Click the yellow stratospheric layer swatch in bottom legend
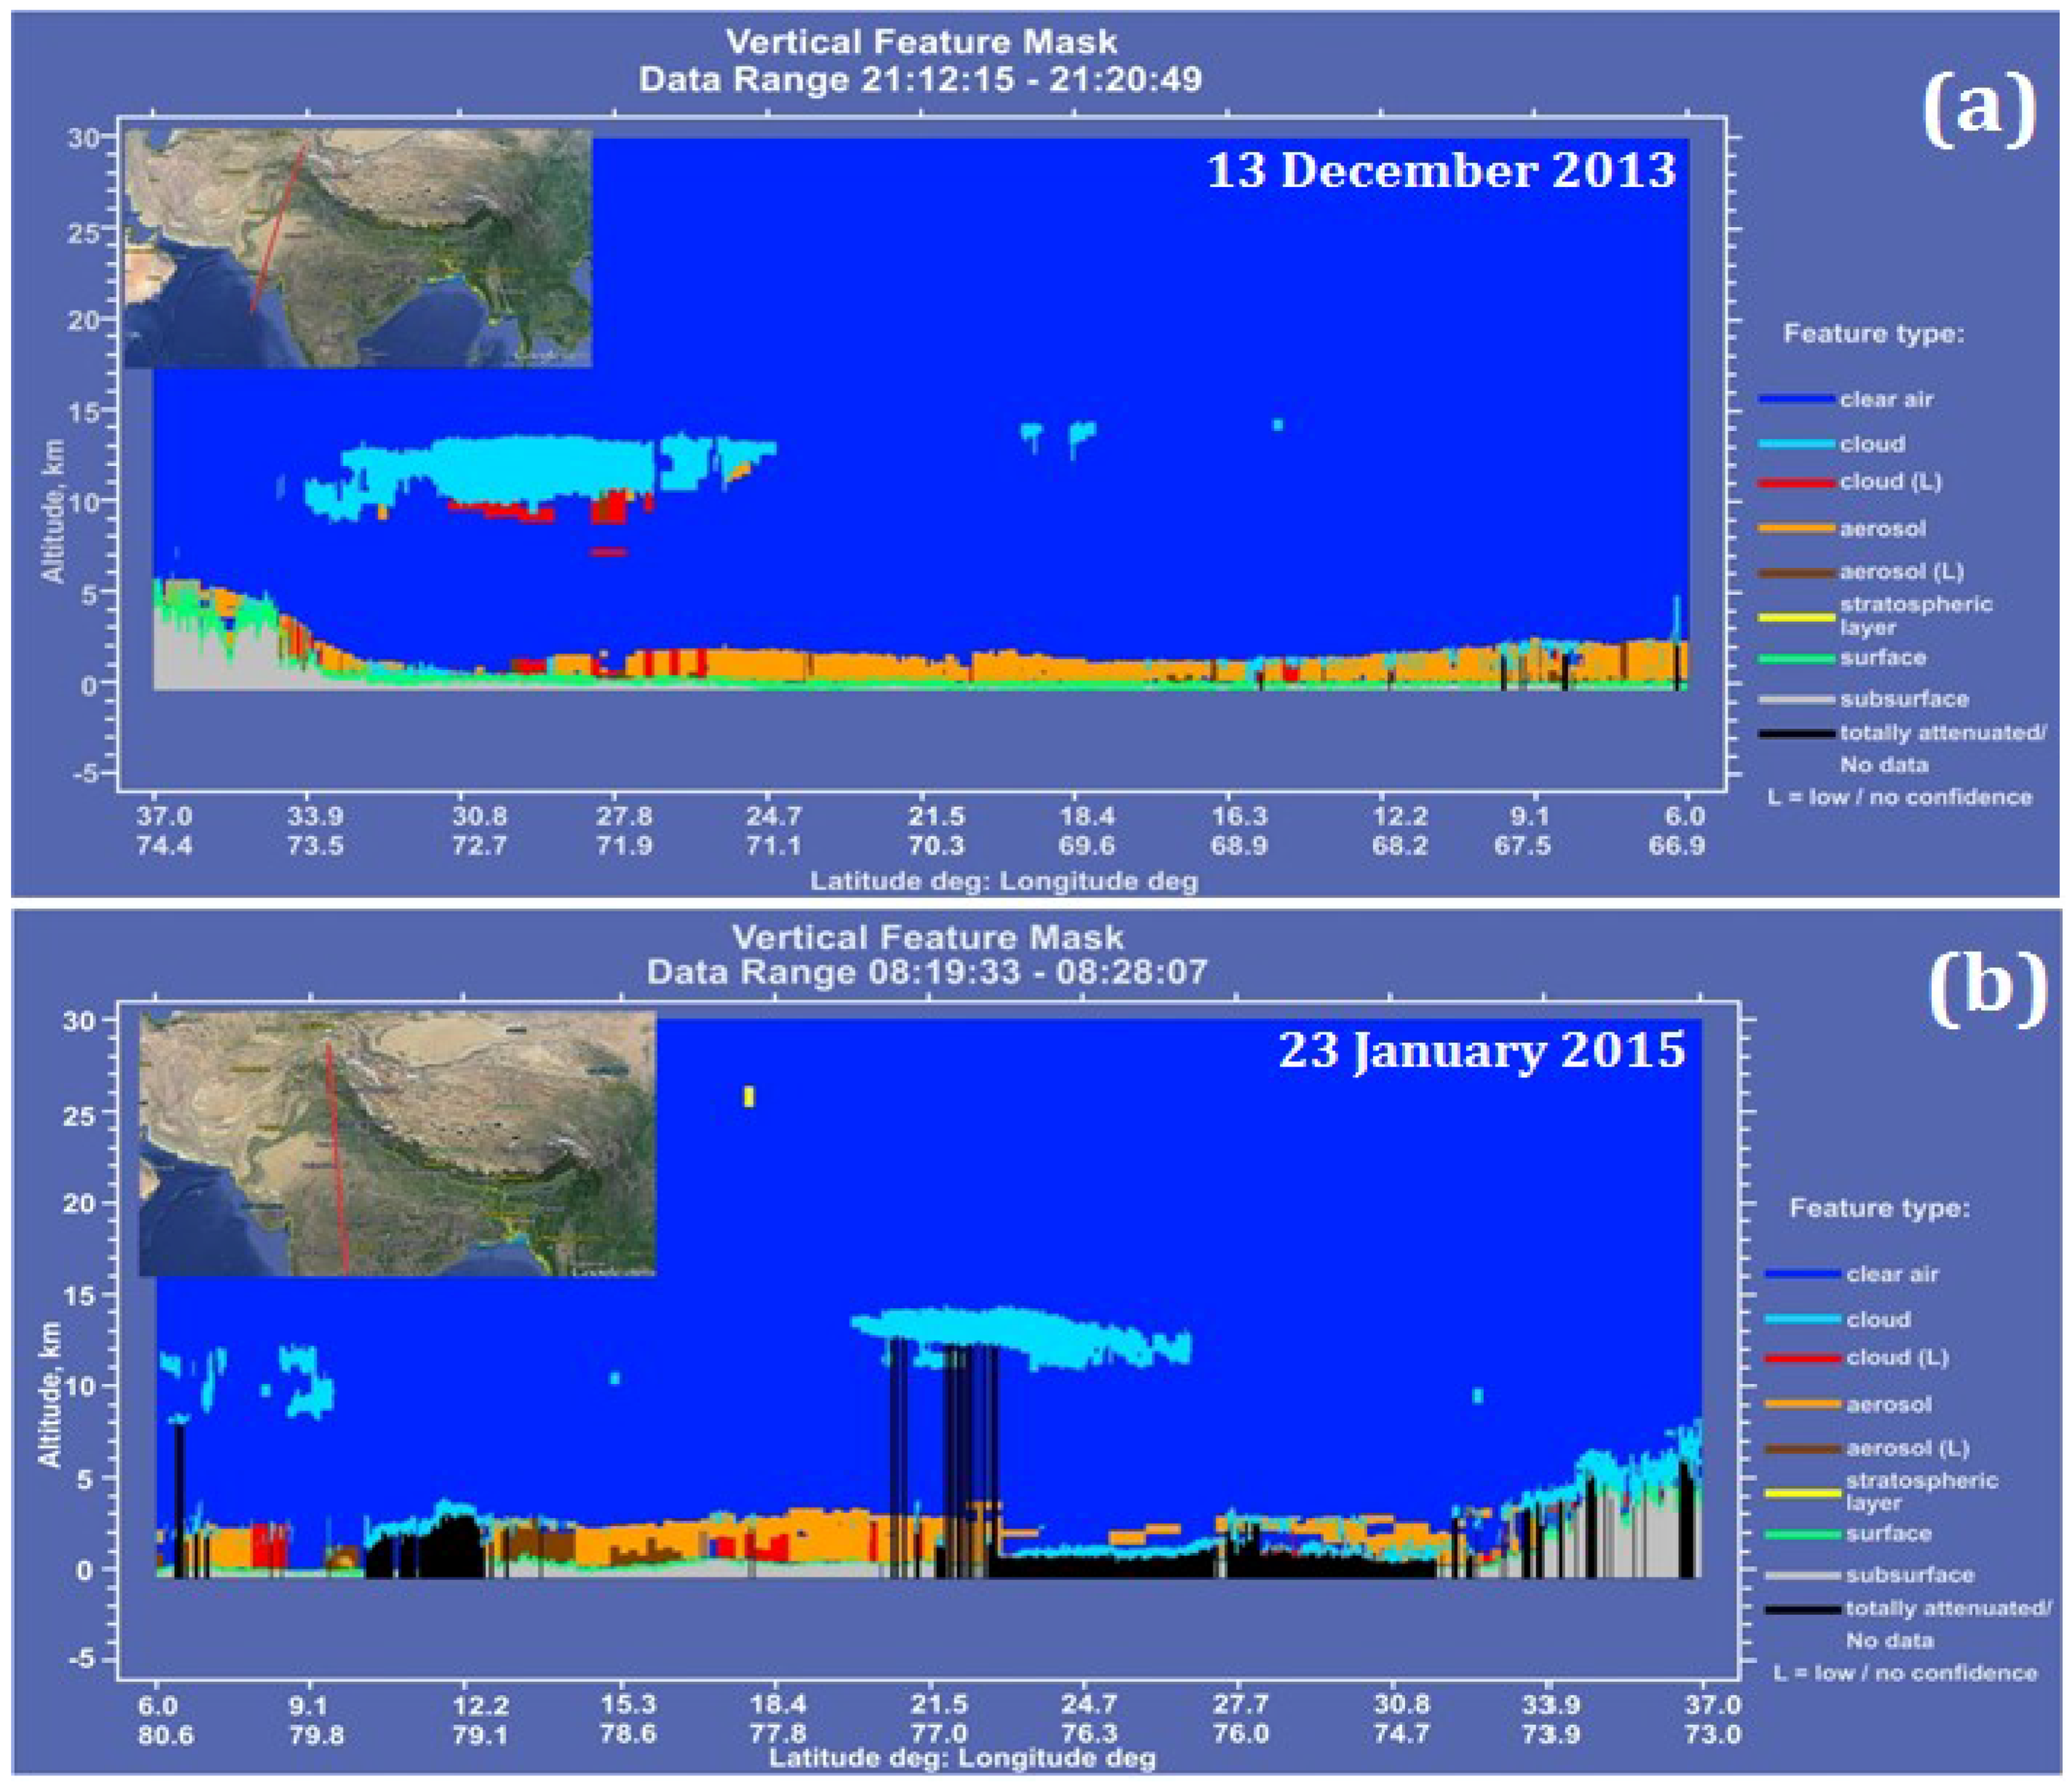Viewport: 2072px width, 1783px height. pyautogui.click(x=1802, y=1493)
